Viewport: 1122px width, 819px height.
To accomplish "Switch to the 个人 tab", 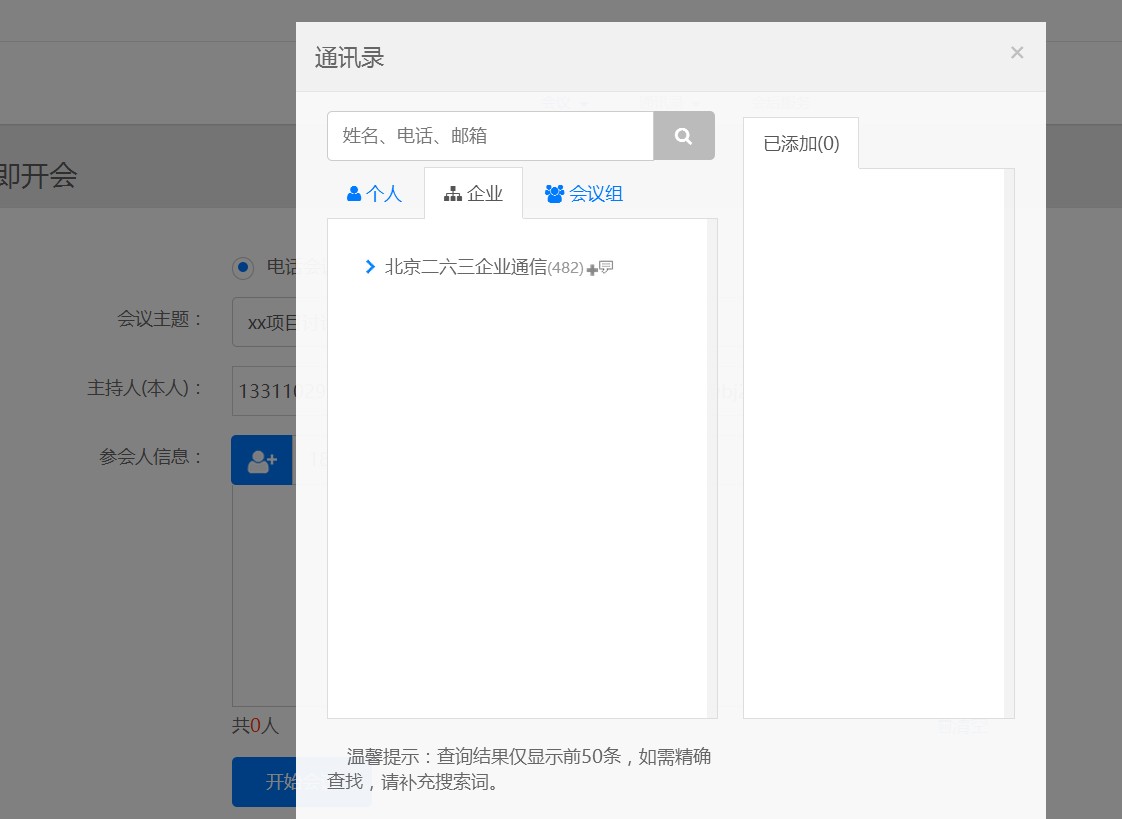I will [x=375, y=194].
